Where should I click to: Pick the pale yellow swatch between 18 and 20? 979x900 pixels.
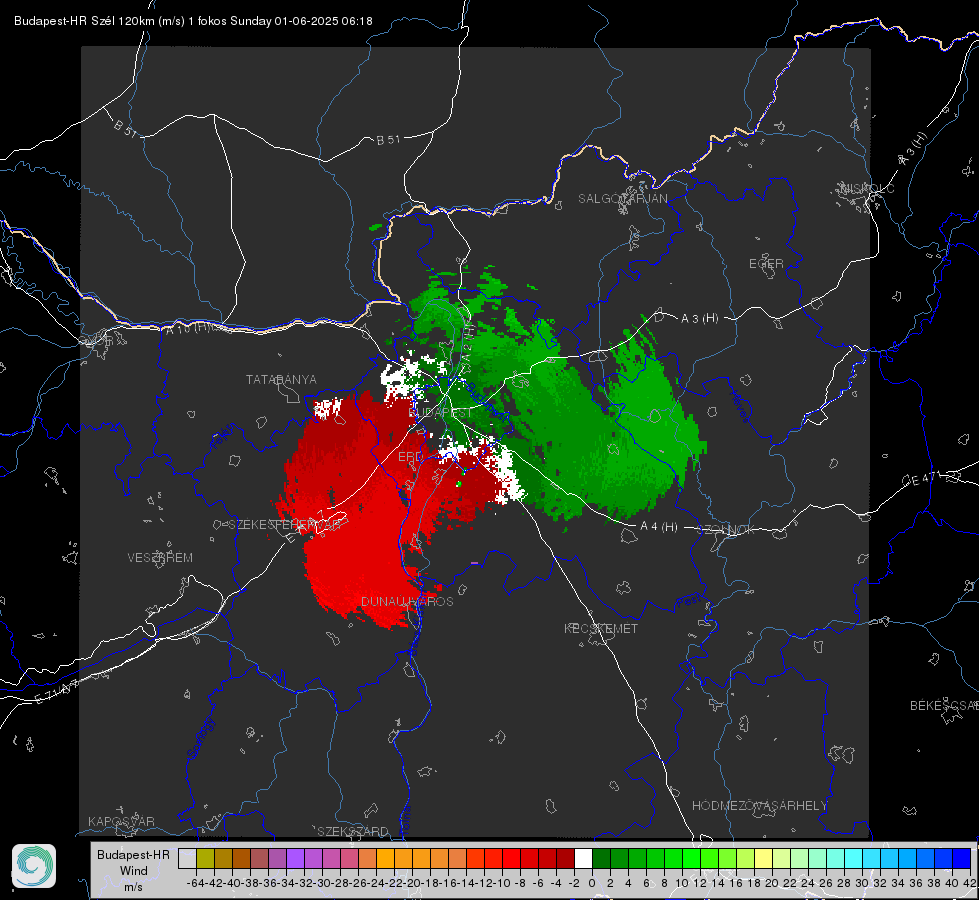(x=764, y=858)
